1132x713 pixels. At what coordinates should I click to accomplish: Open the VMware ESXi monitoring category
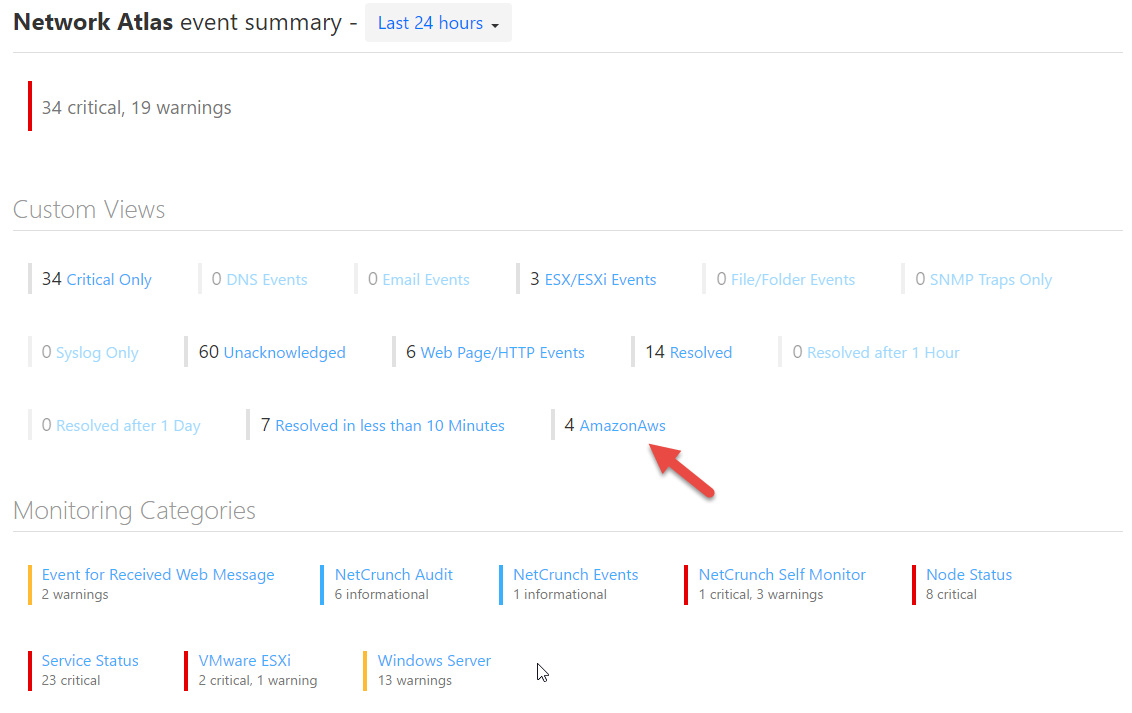[x=244, y=660]
